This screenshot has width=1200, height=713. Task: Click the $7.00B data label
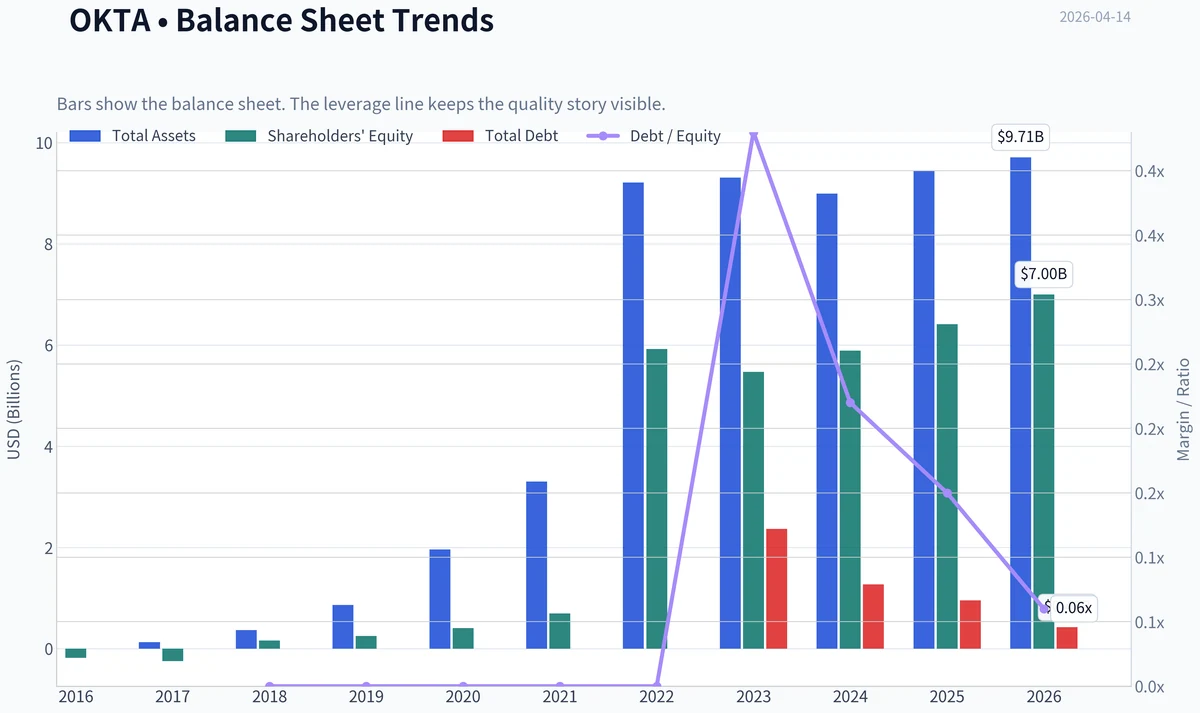[1043, 274]
